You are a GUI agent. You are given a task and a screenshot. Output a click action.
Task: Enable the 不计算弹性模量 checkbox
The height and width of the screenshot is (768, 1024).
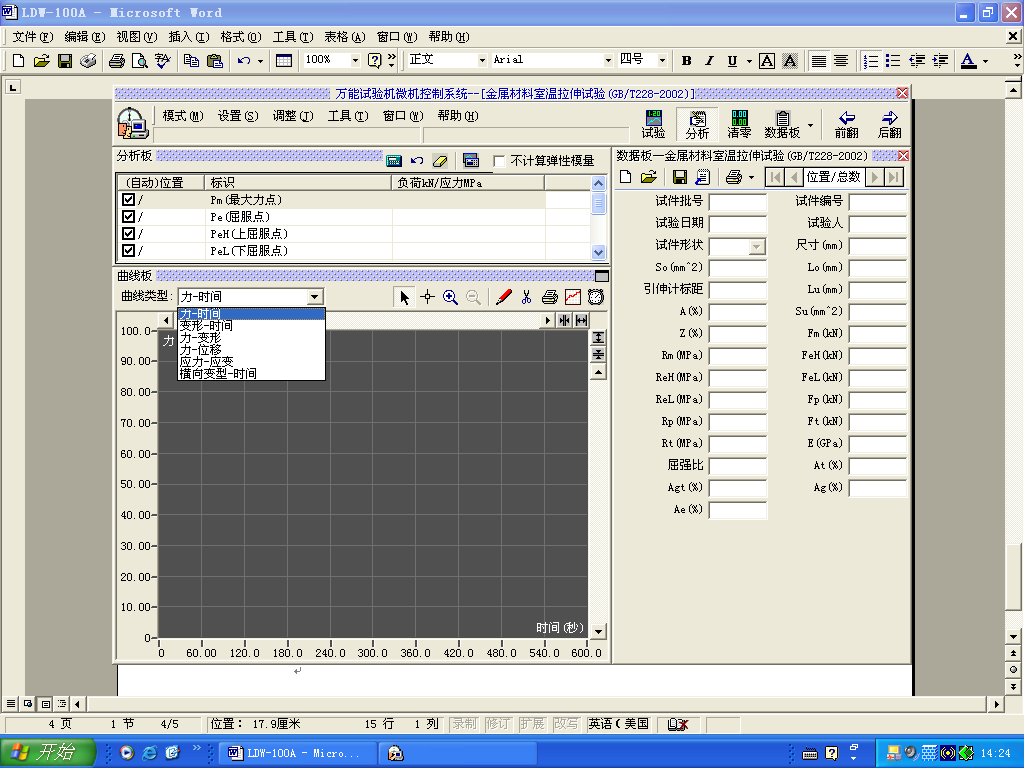pos(500,160)
